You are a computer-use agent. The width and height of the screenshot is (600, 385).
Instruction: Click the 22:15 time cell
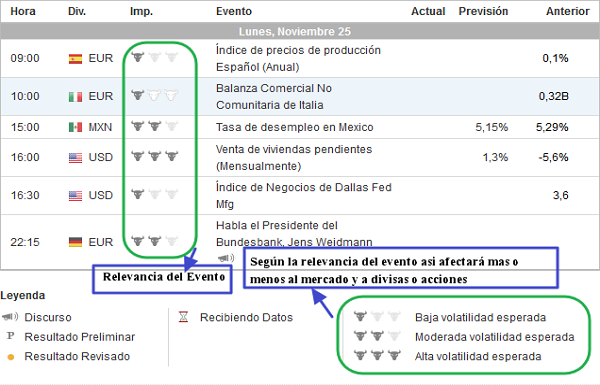25,242
